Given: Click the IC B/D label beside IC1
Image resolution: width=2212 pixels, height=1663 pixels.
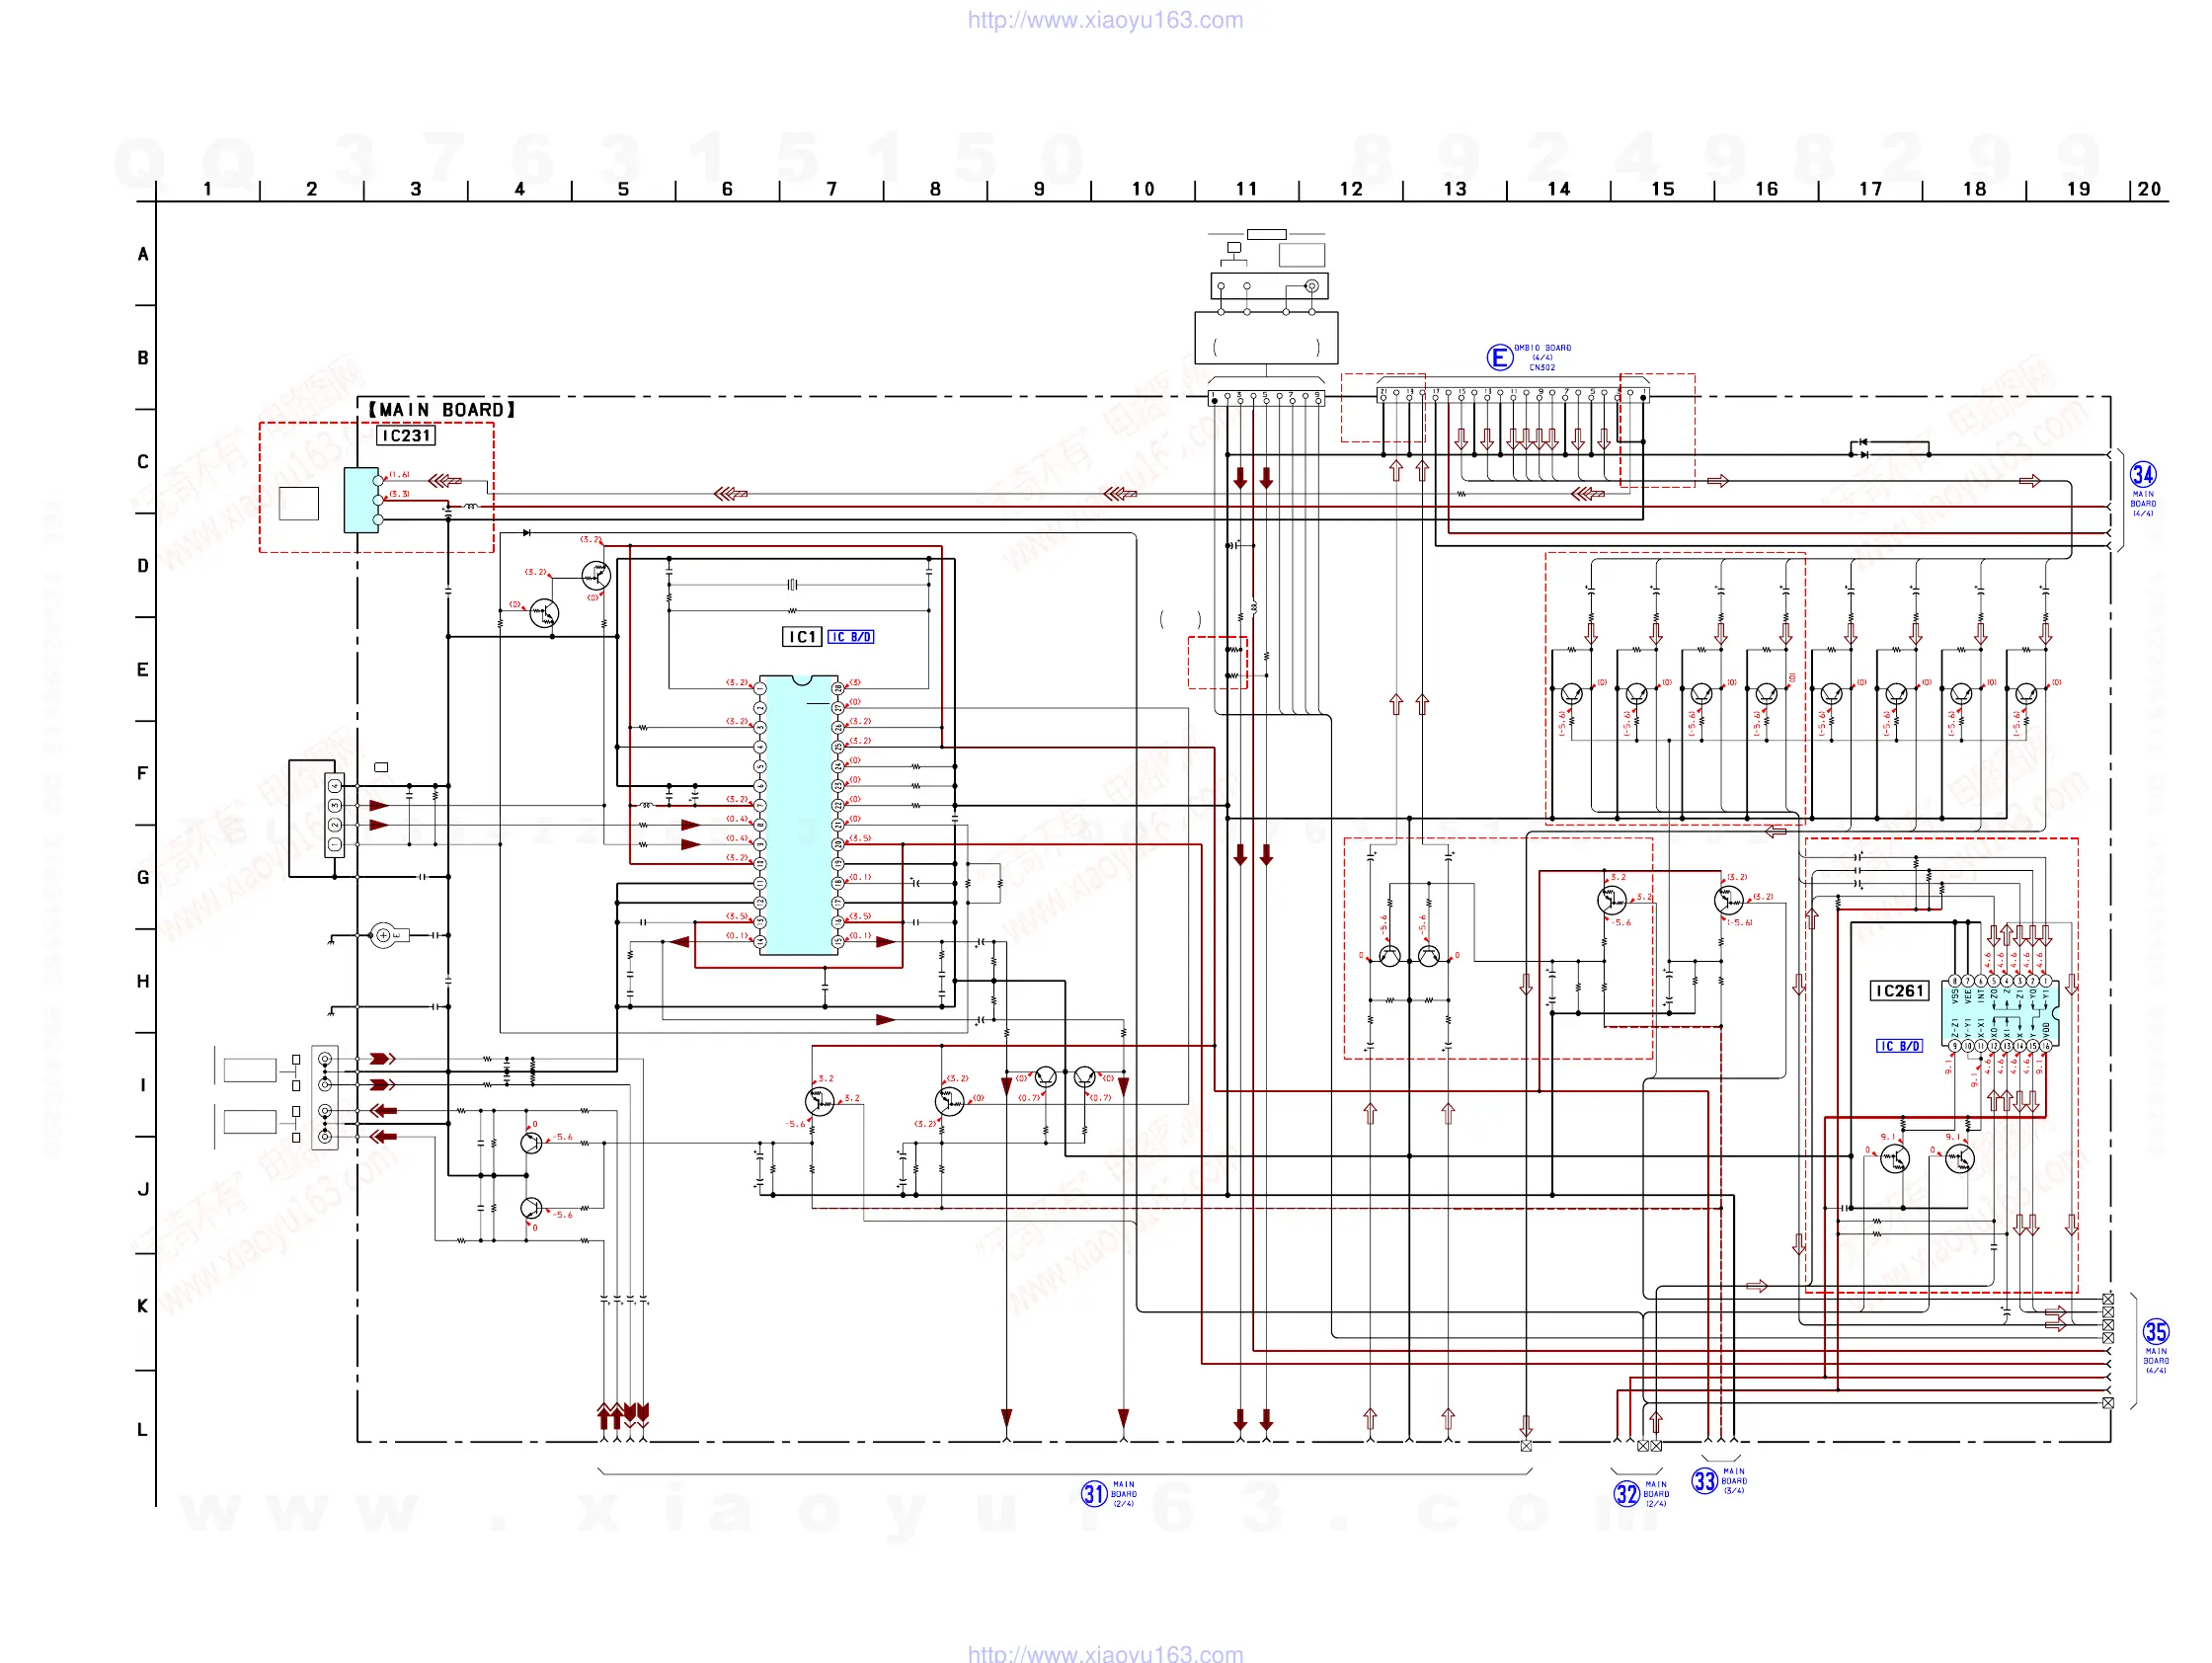Looking at the screenshot, I should click(x=851, y=637).
